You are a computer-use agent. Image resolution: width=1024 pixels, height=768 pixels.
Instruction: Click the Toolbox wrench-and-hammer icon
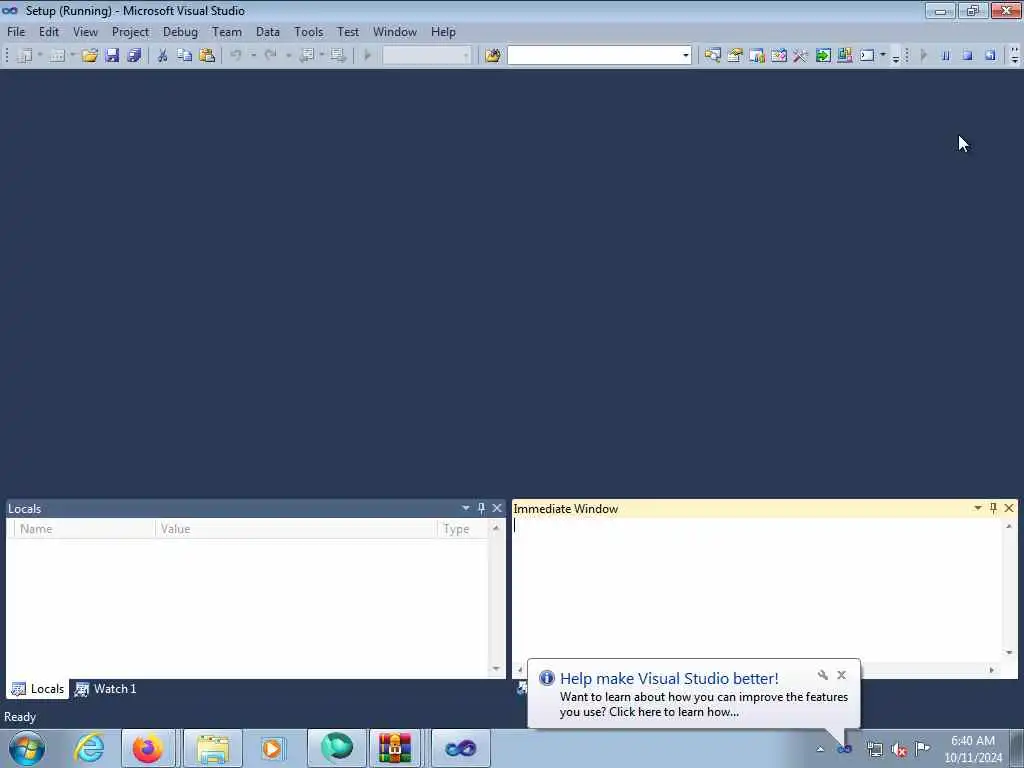tap(800, 56)
